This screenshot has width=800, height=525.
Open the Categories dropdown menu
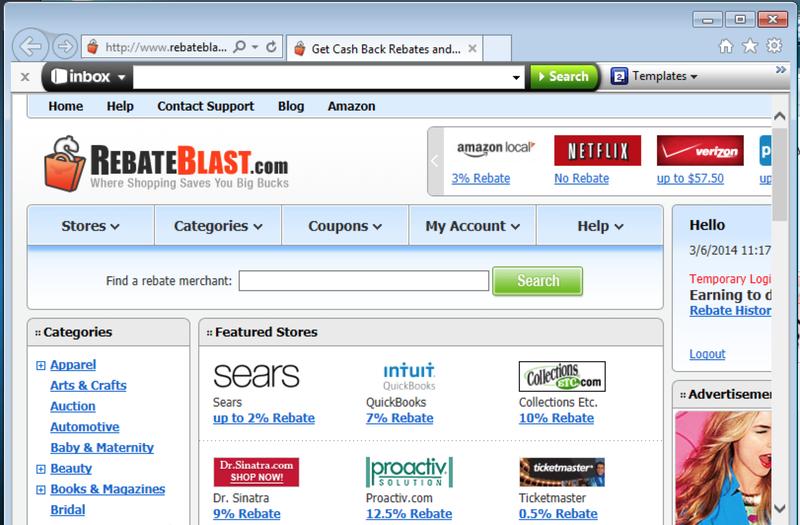coord(218,226)
